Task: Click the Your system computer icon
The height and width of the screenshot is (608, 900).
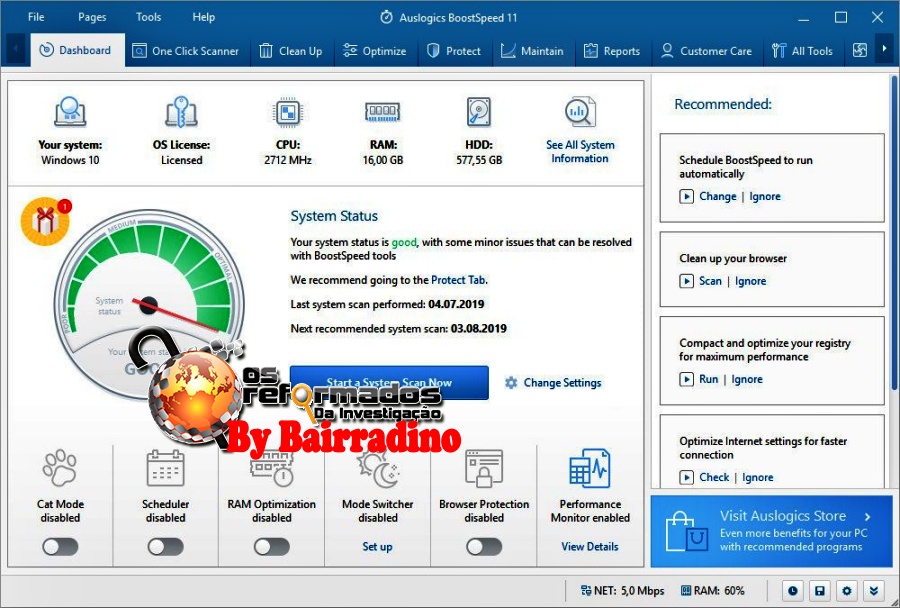Action: coord(70,111)
